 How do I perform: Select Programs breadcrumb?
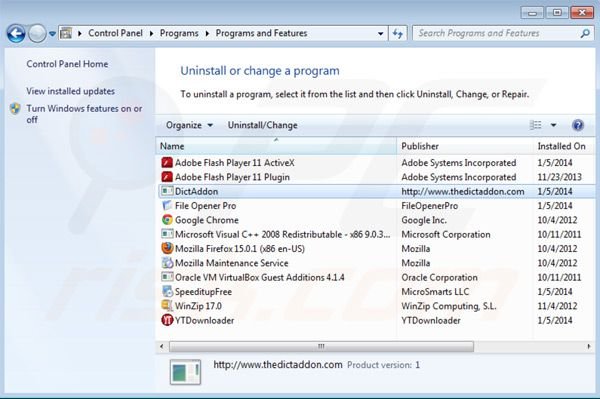click(179, 33)
